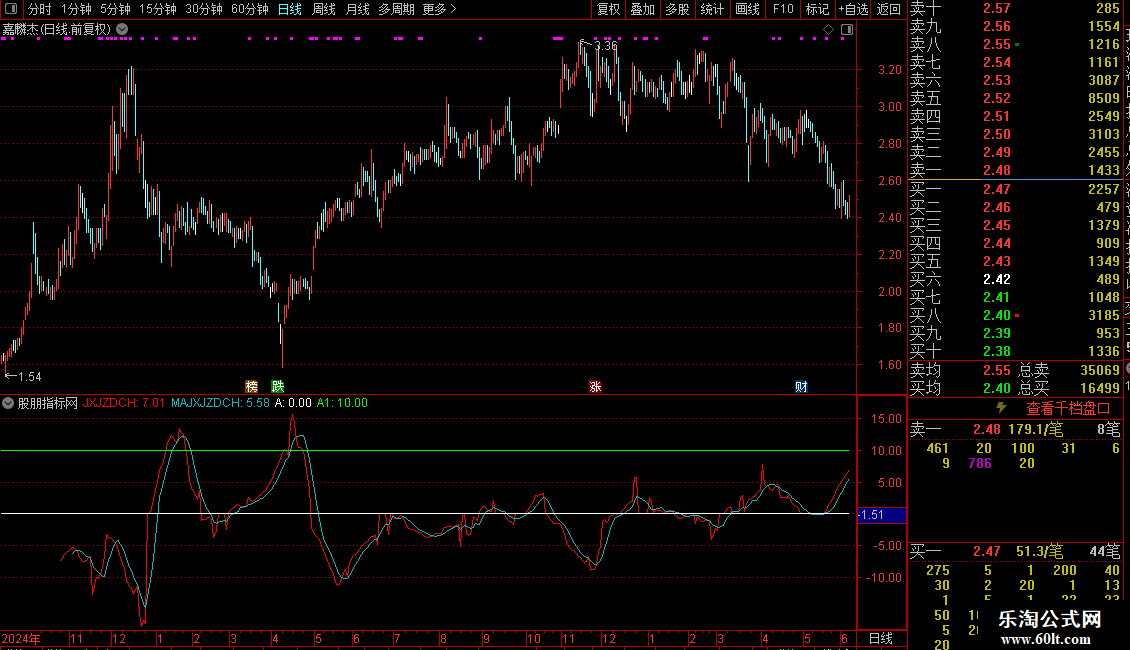Click the 买均 average price 2.40
1130x650 pixels.
(997, 388)
